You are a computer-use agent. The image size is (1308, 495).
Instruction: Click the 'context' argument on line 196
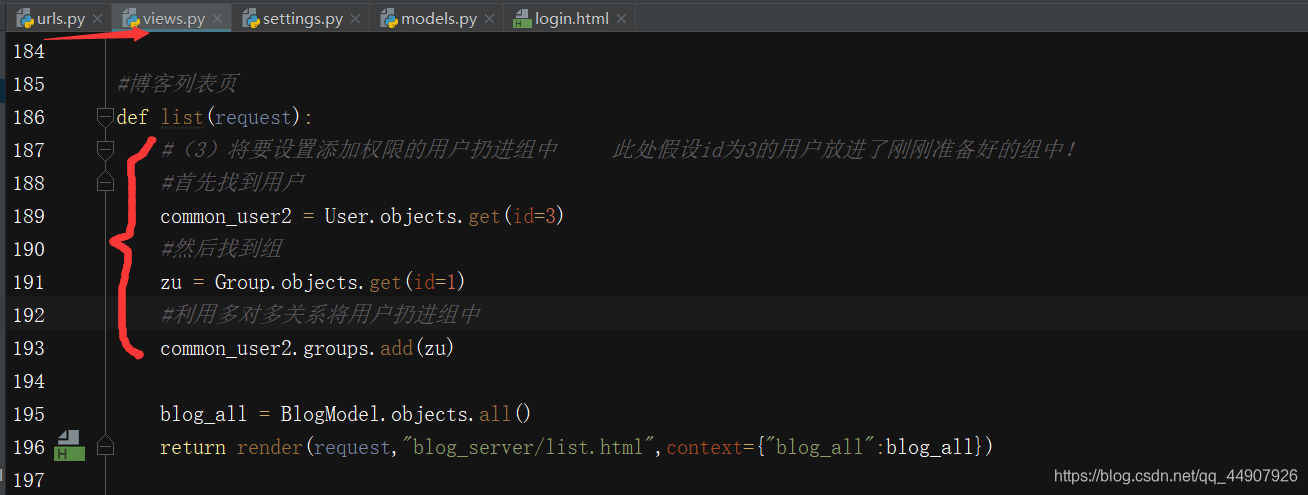[x=705, y=447]
